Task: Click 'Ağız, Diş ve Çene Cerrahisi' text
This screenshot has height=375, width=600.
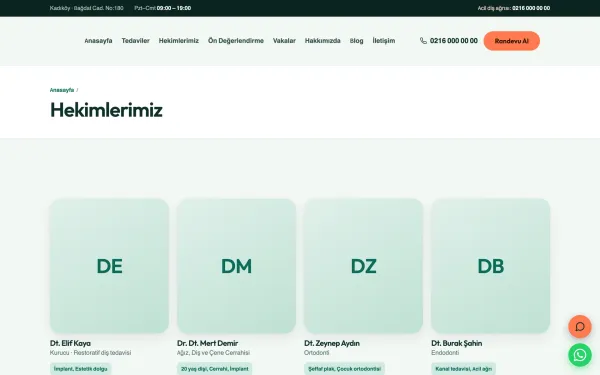Action: [x=213, y=353]
